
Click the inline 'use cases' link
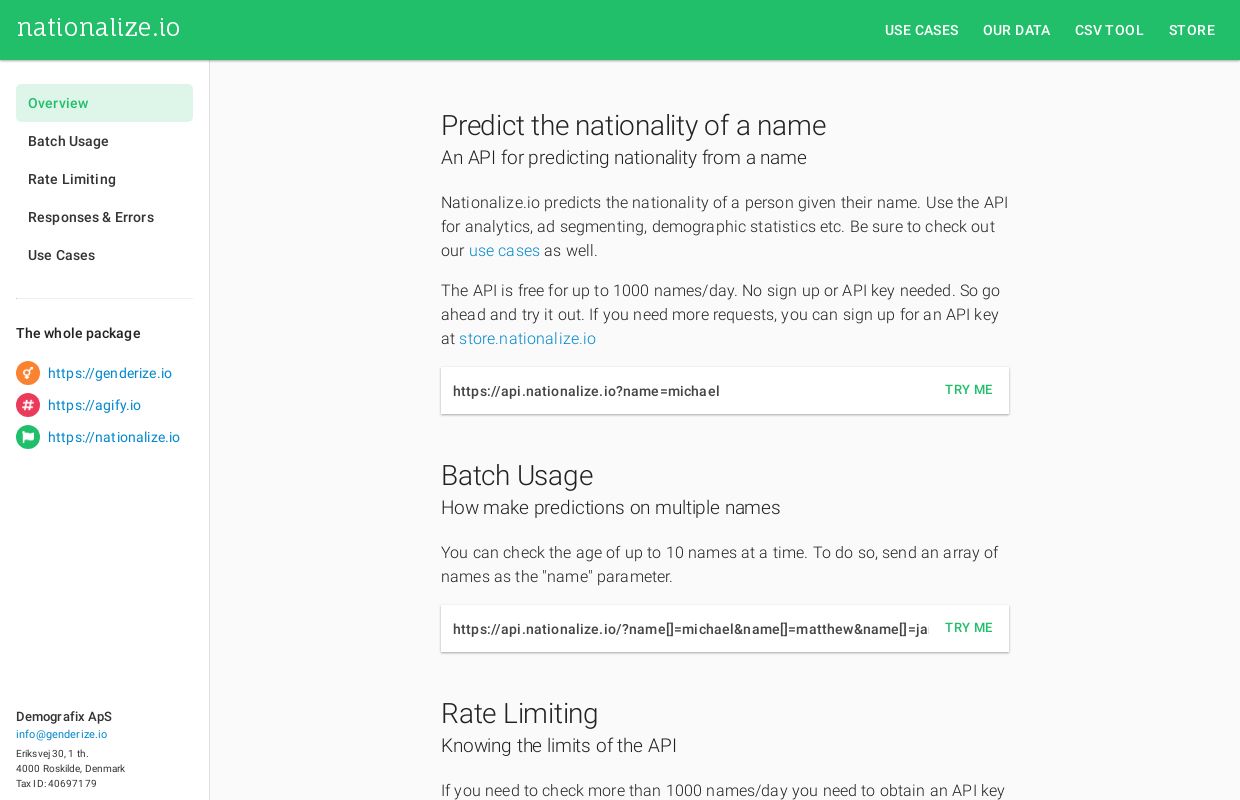pyautogui.click(x=504, y=251)
